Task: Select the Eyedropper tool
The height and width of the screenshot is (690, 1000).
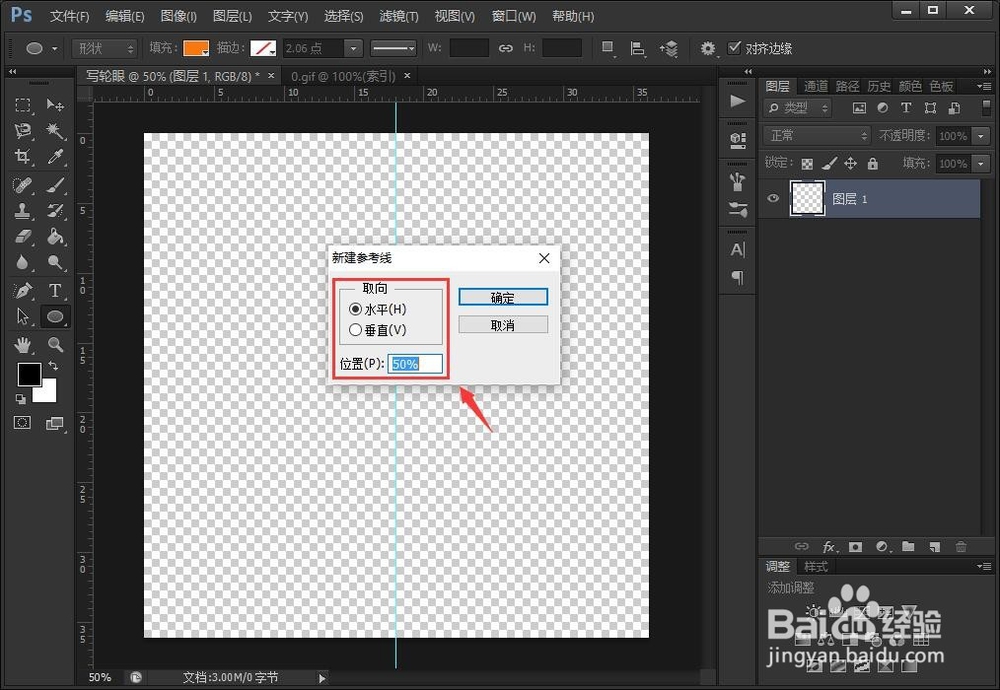Action: (x=55, y=157)
